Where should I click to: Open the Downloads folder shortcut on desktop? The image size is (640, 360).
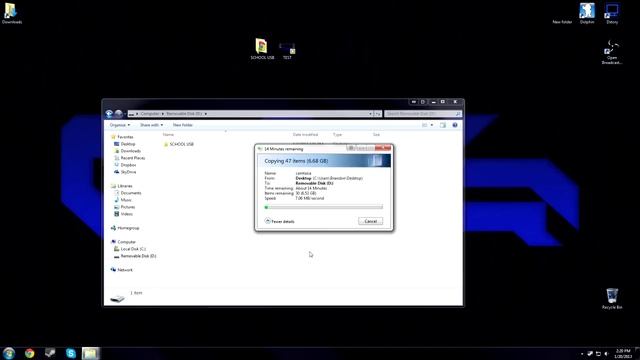[11, 13]
